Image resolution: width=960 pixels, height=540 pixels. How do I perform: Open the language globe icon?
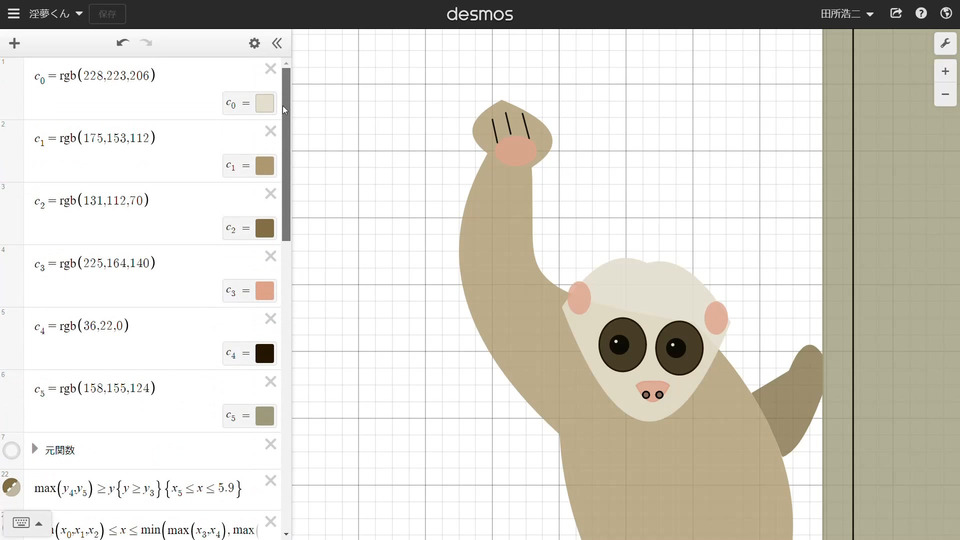pos(946,13)
